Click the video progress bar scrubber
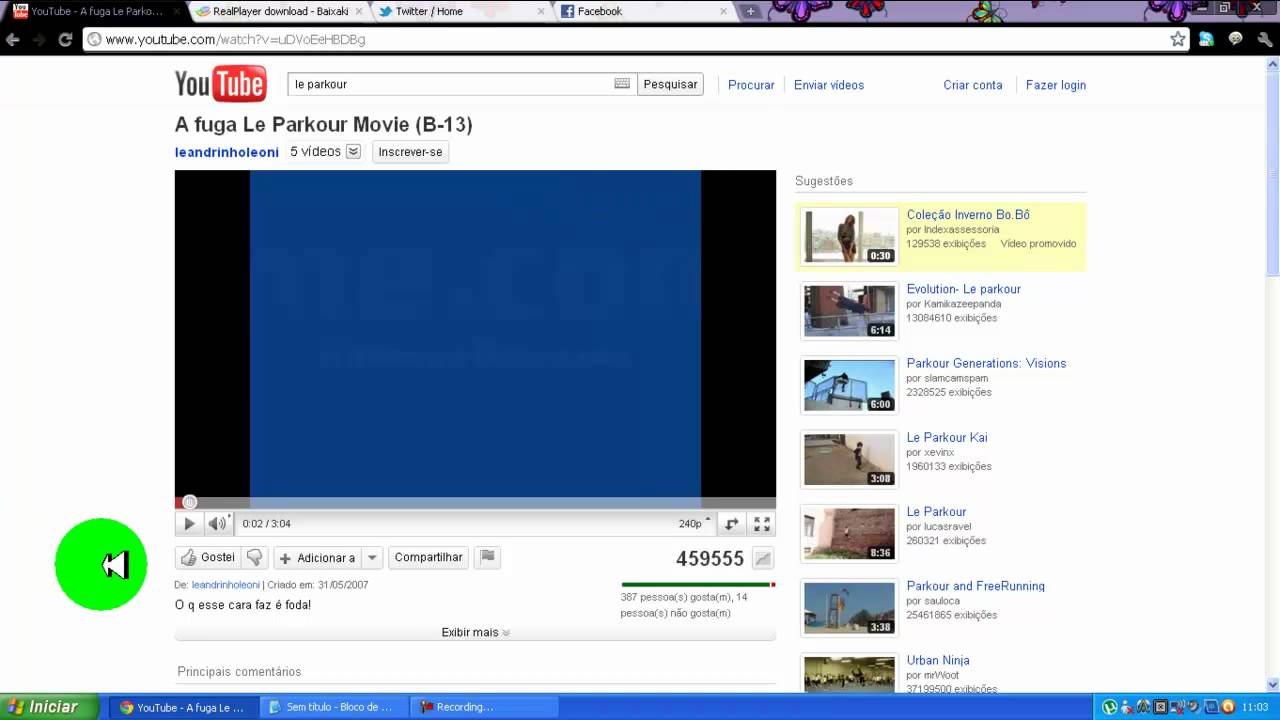The width and height of the screenshot is (1280, 720). coord(190,502)
